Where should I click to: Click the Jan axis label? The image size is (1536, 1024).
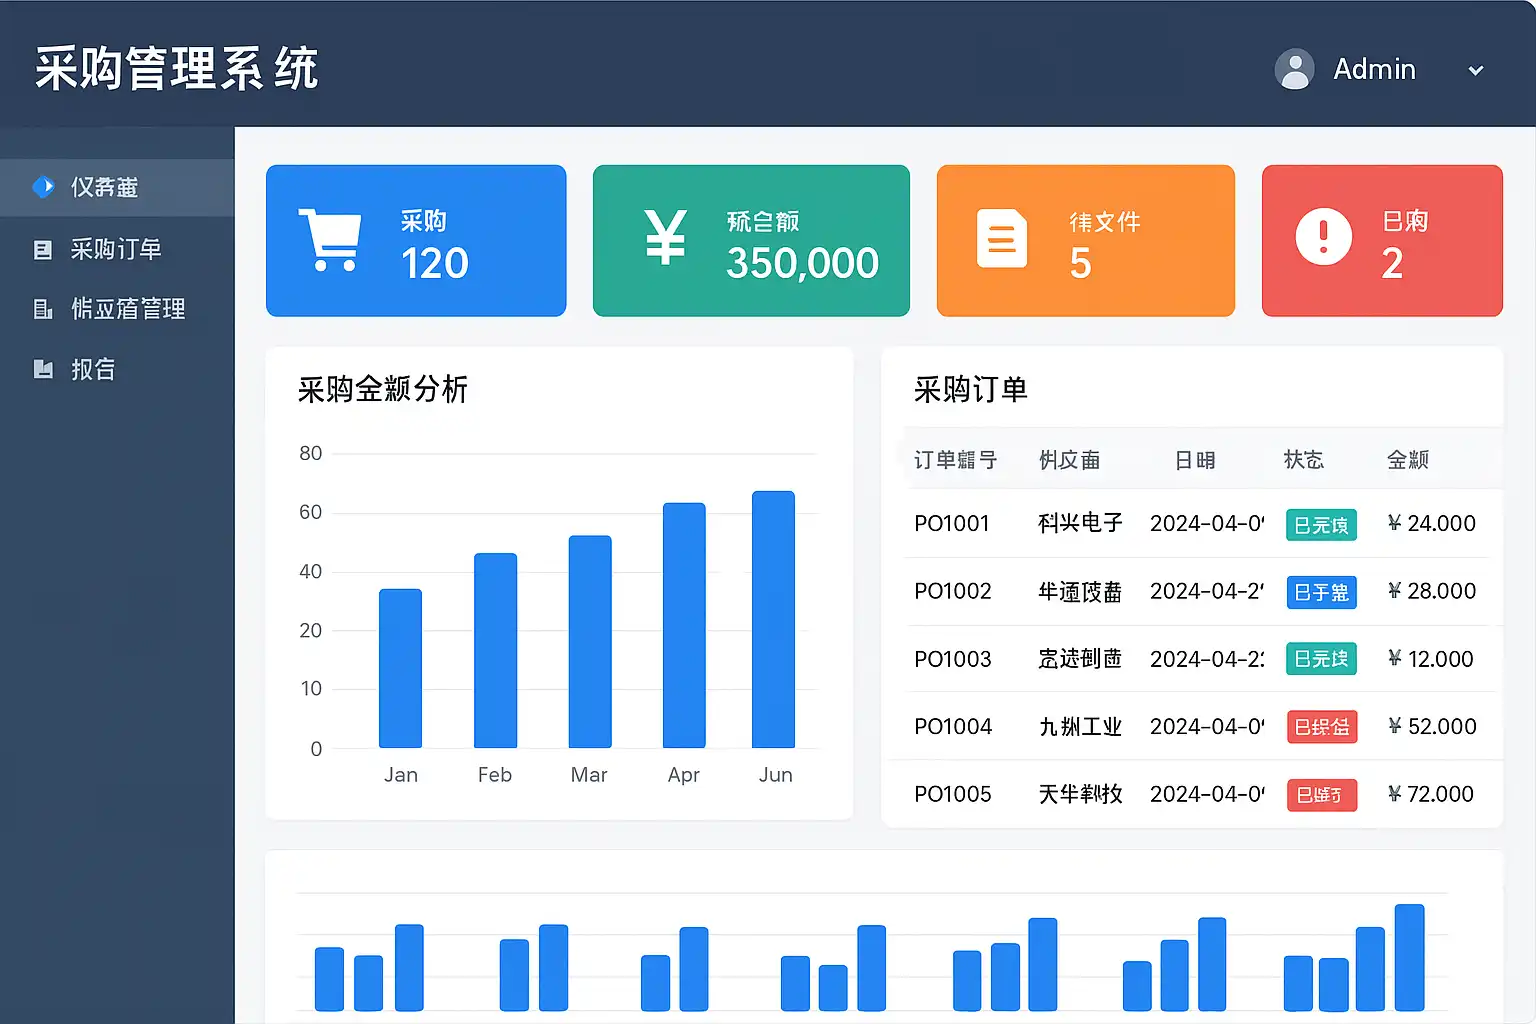coord(401,775)
